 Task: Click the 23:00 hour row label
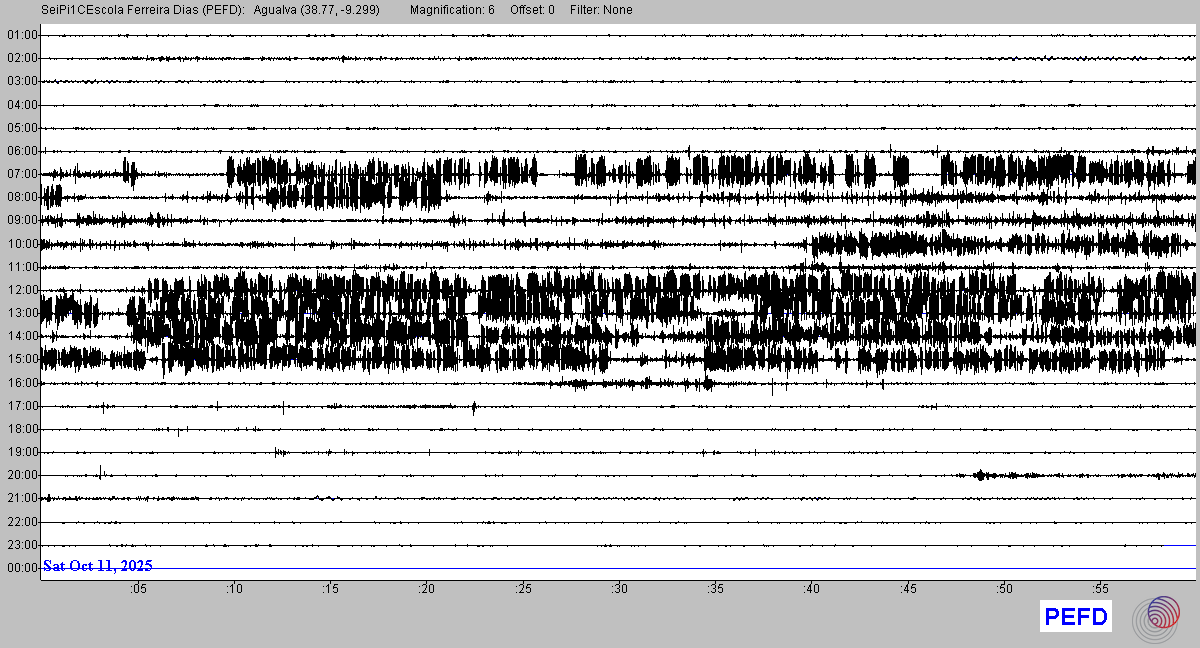coord(21,545)
